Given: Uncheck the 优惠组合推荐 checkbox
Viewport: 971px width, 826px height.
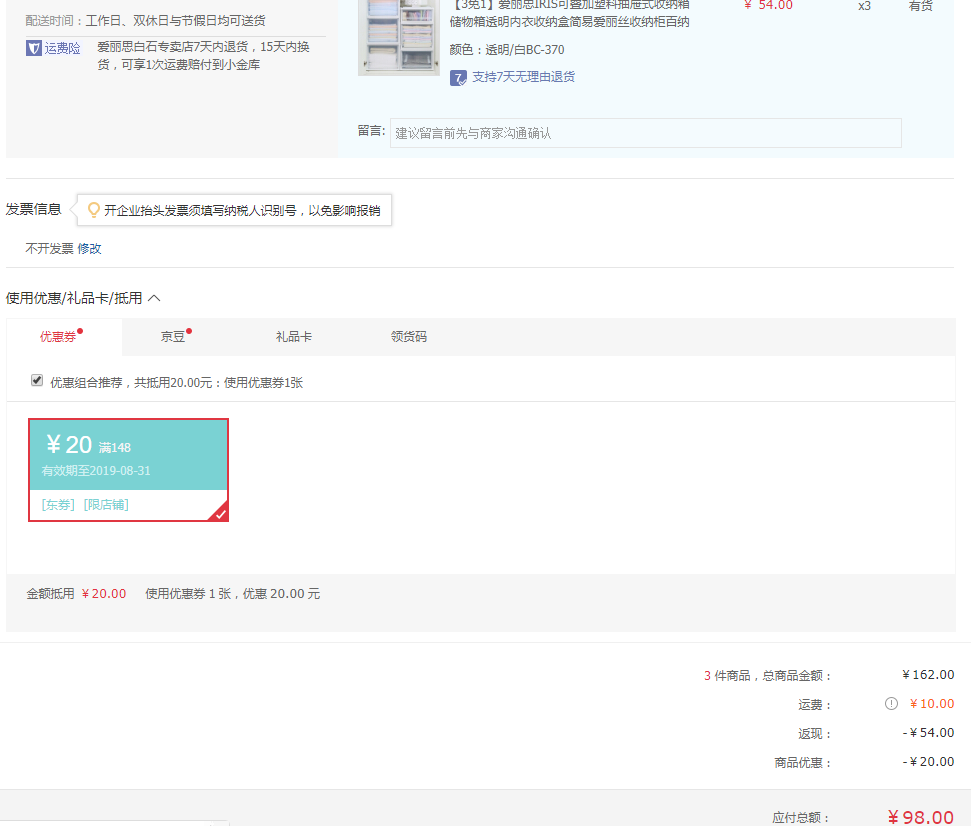Looking at the screenshot, I should coord(37,380).
